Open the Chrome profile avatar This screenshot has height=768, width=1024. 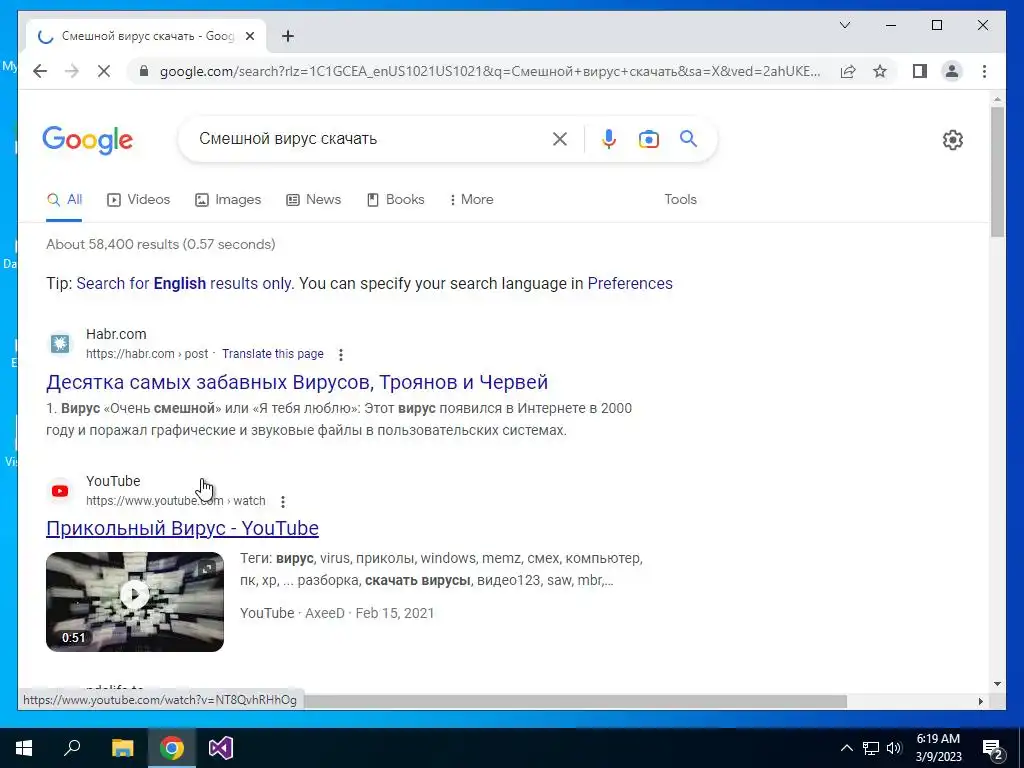tap(952, 71)
